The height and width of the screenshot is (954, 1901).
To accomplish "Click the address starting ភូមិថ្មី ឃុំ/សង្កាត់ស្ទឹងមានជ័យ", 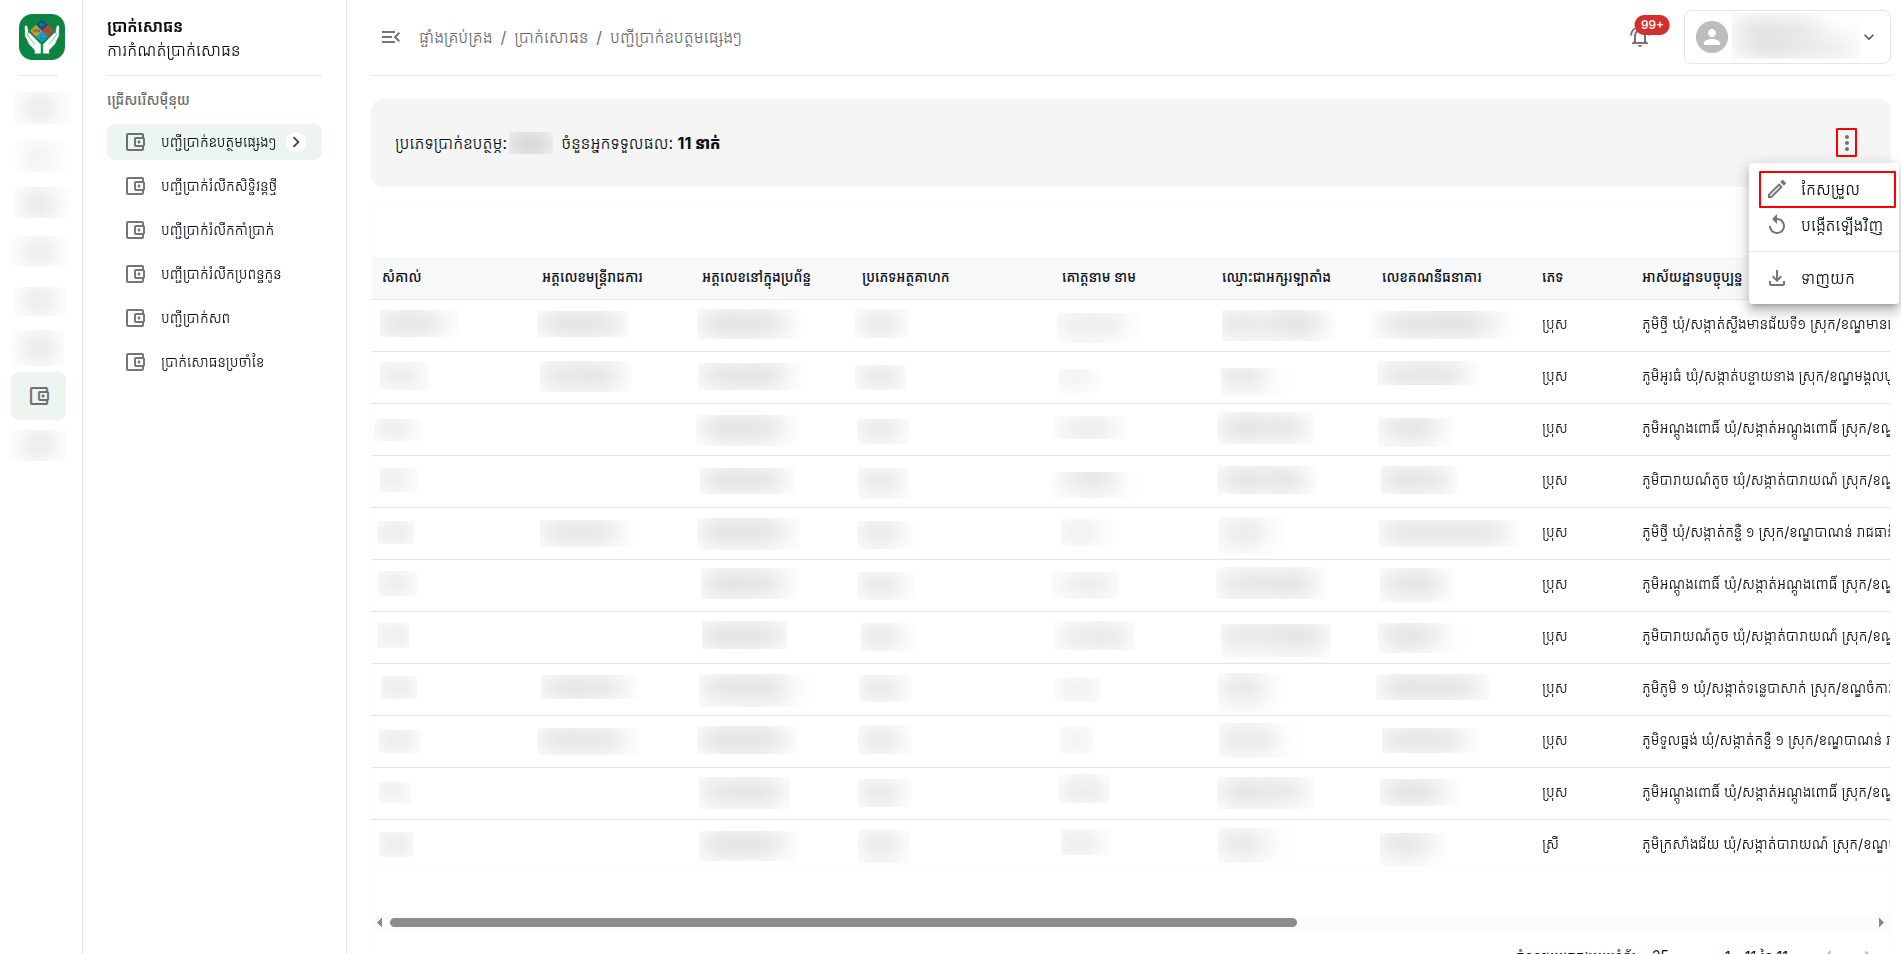I will 1766,325.
